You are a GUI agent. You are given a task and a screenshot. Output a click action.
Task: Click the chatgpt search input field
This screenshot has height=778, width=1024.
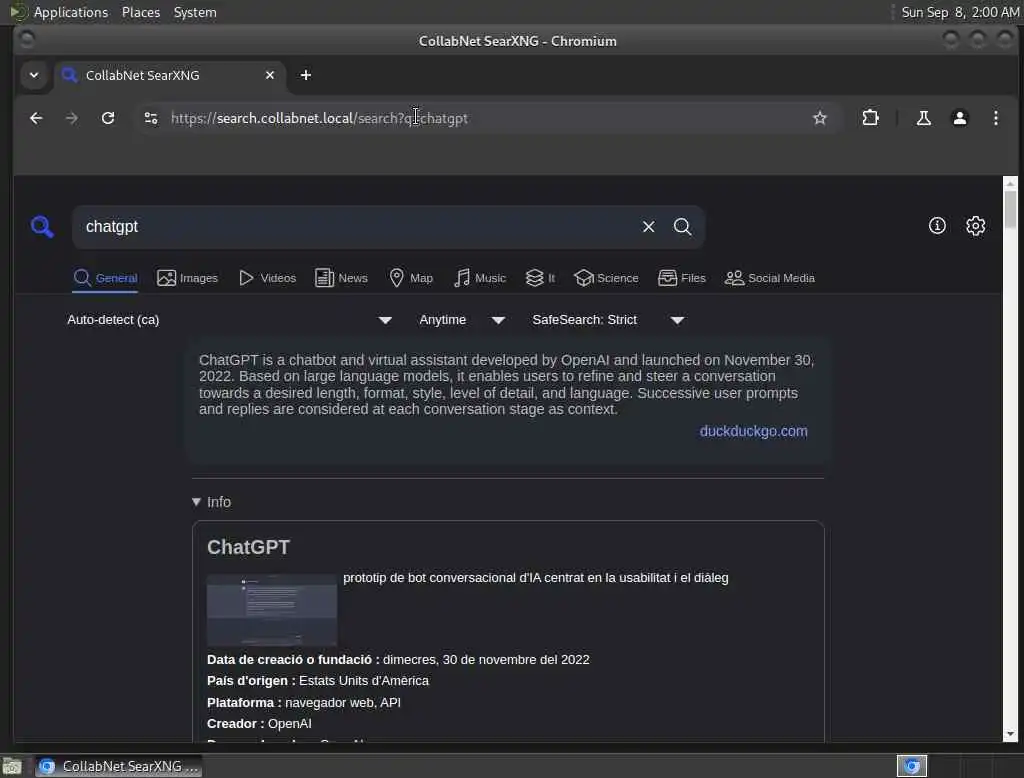[359, 227]
